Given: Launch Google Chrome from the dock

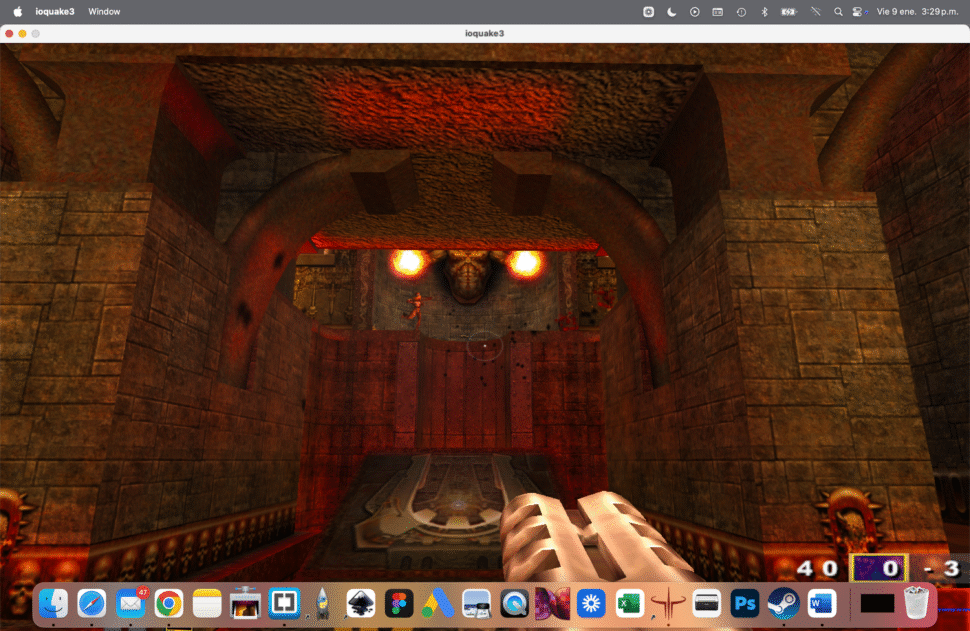Looking at the screenshot, I should [x=168, y=604].
